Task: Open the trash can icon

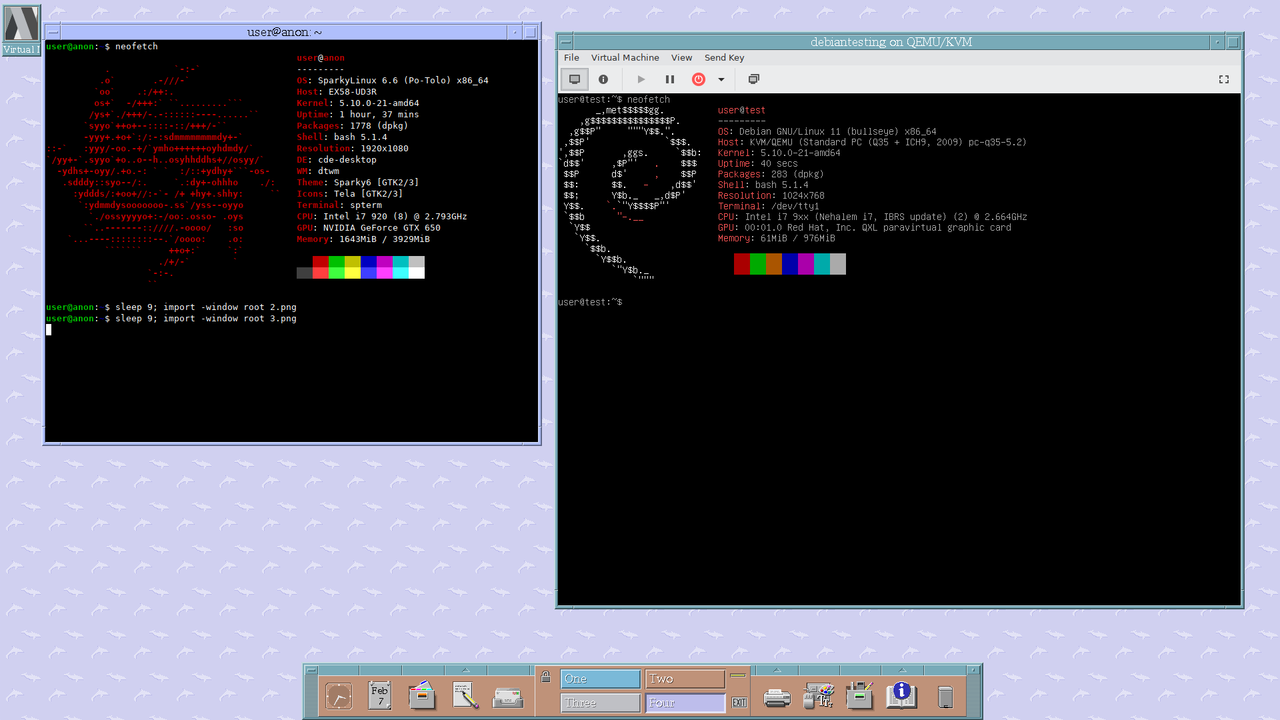Action: pyautogui.click(x=944, y=695)
